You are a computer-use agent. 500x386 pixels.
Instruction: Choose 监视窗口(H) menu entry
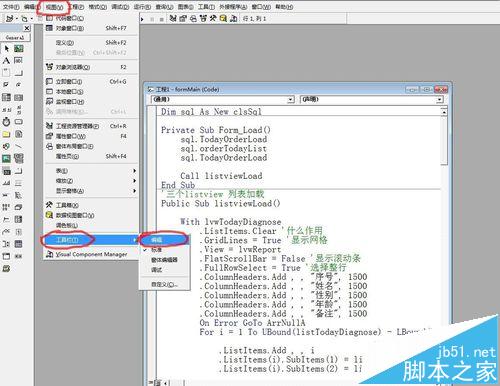tap(91, 101)
